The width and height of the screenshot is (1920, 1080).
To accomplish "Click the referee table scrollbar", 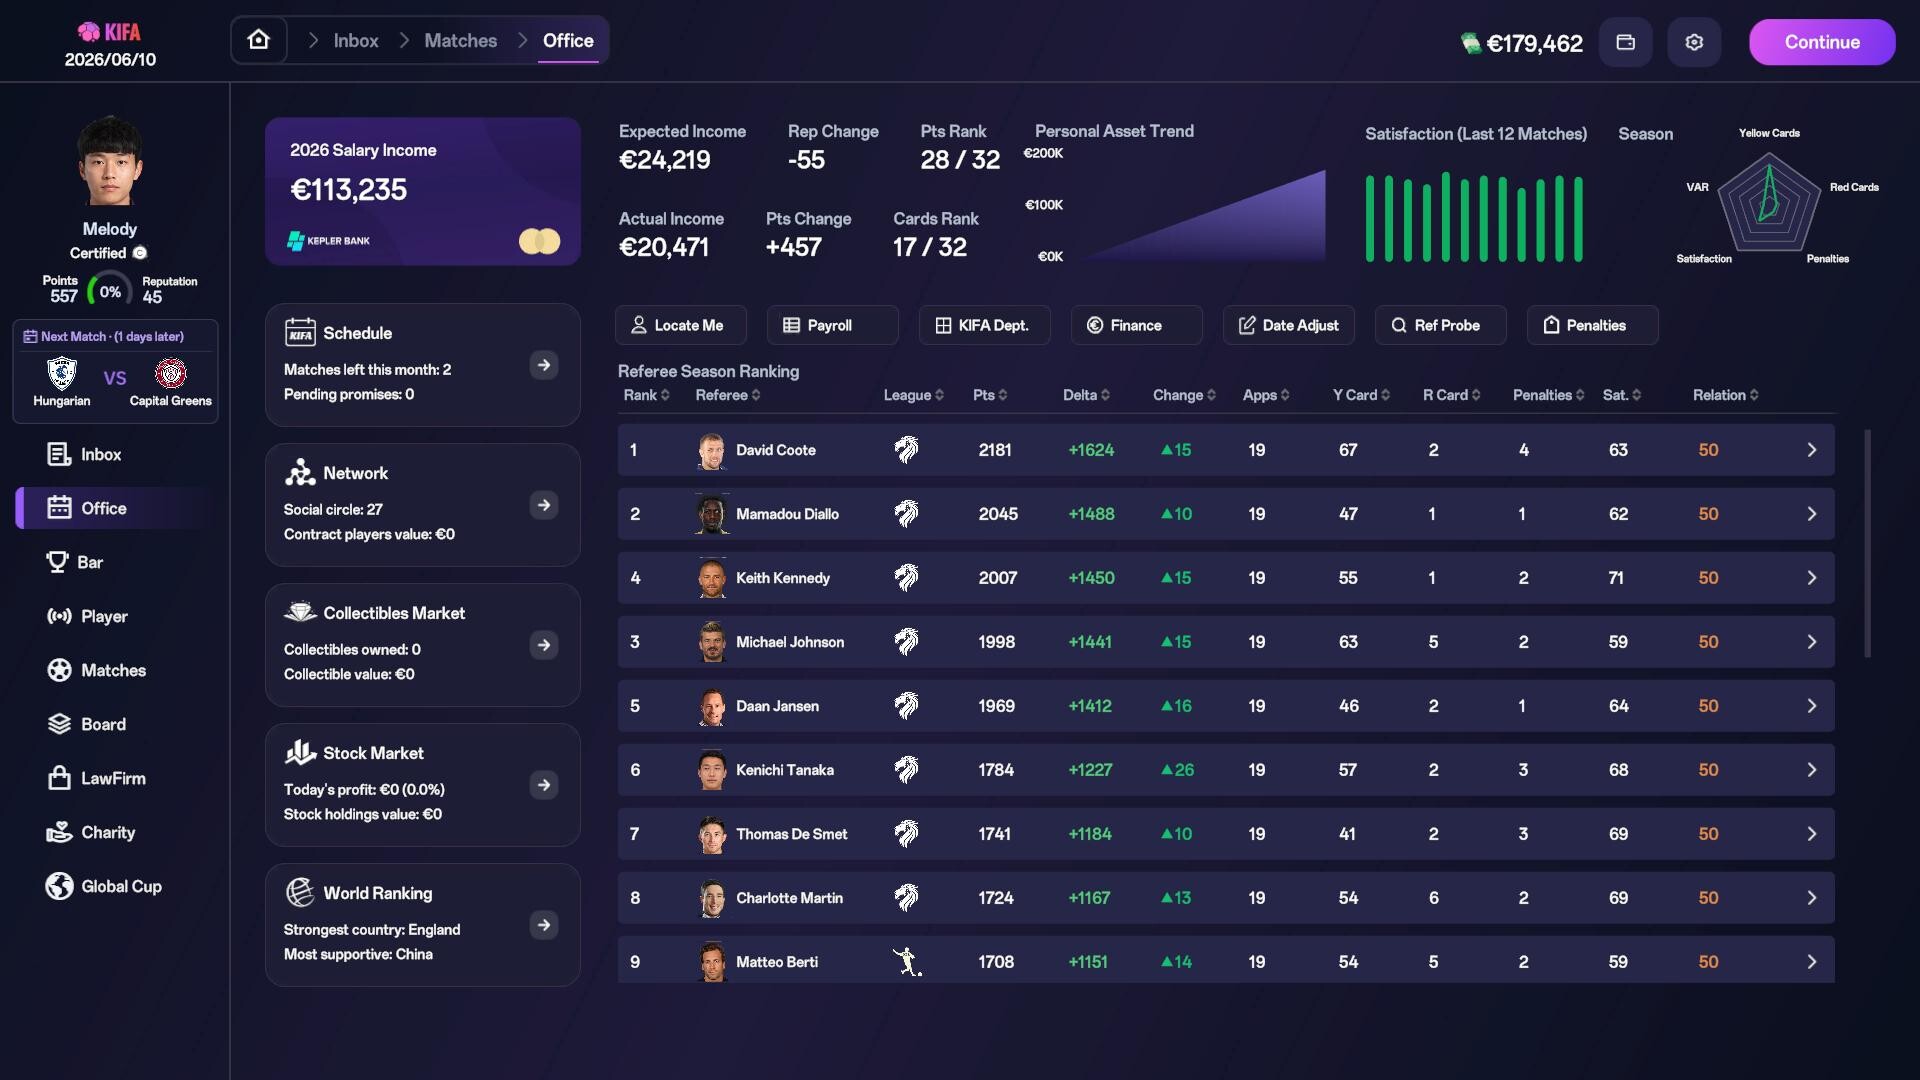I will [1867, 544].
